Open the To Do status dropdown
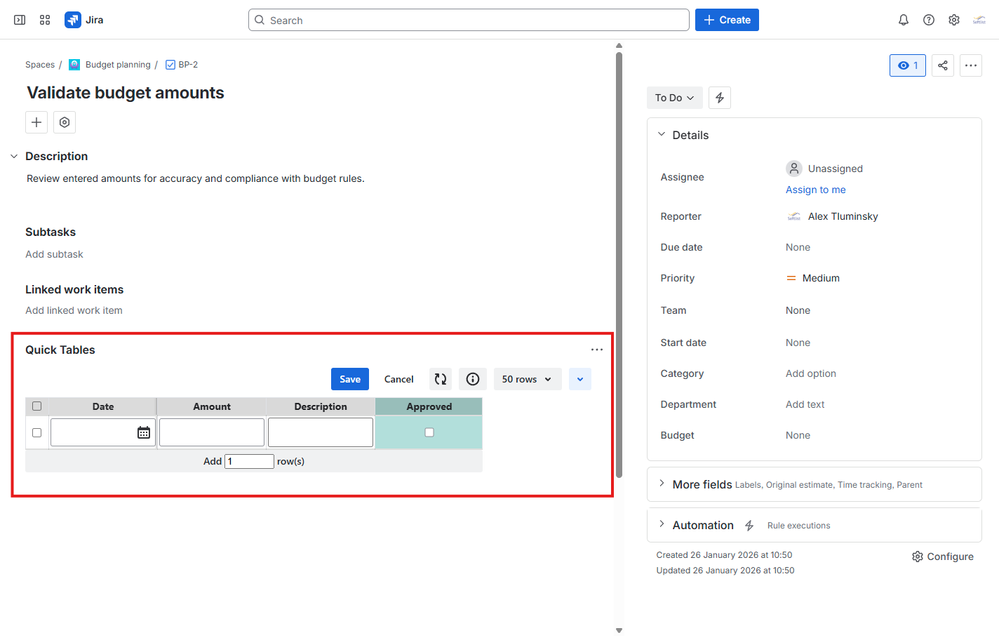The height and width of the screenshot is (636, 999). (x=674, y=98)
